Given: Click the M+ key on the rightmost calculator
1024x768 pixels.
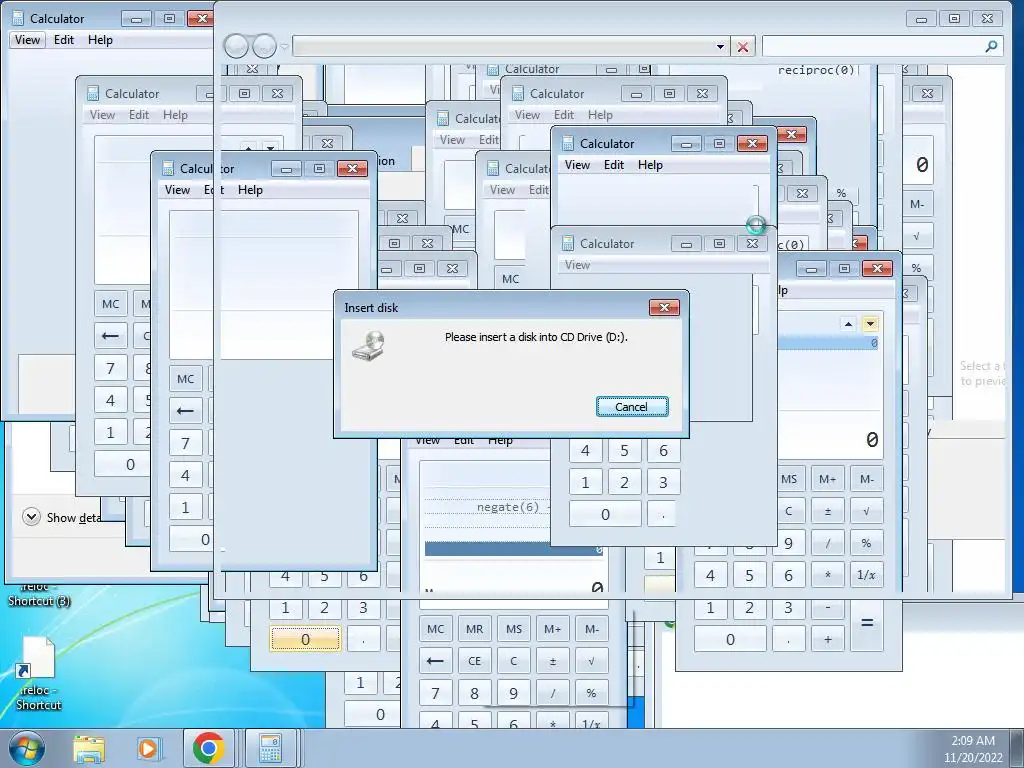Looking at the screenshot, I should [827, 479].
